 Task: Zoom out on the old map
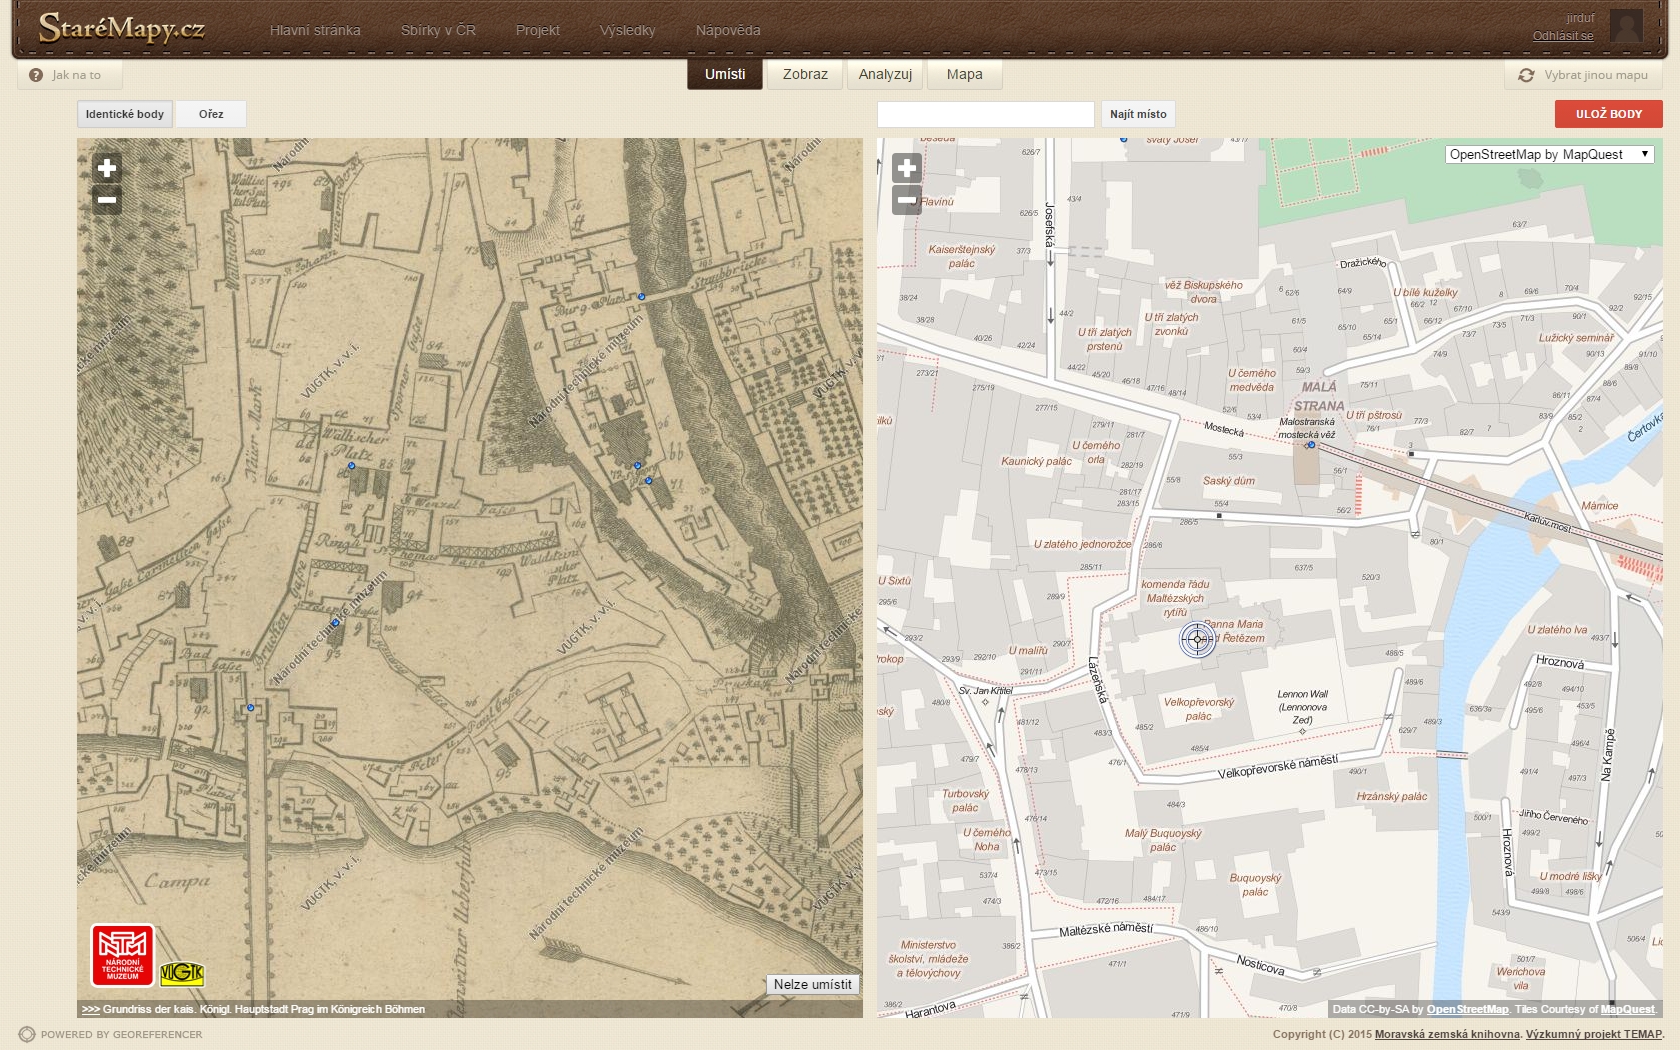click(x=107, y=200)
